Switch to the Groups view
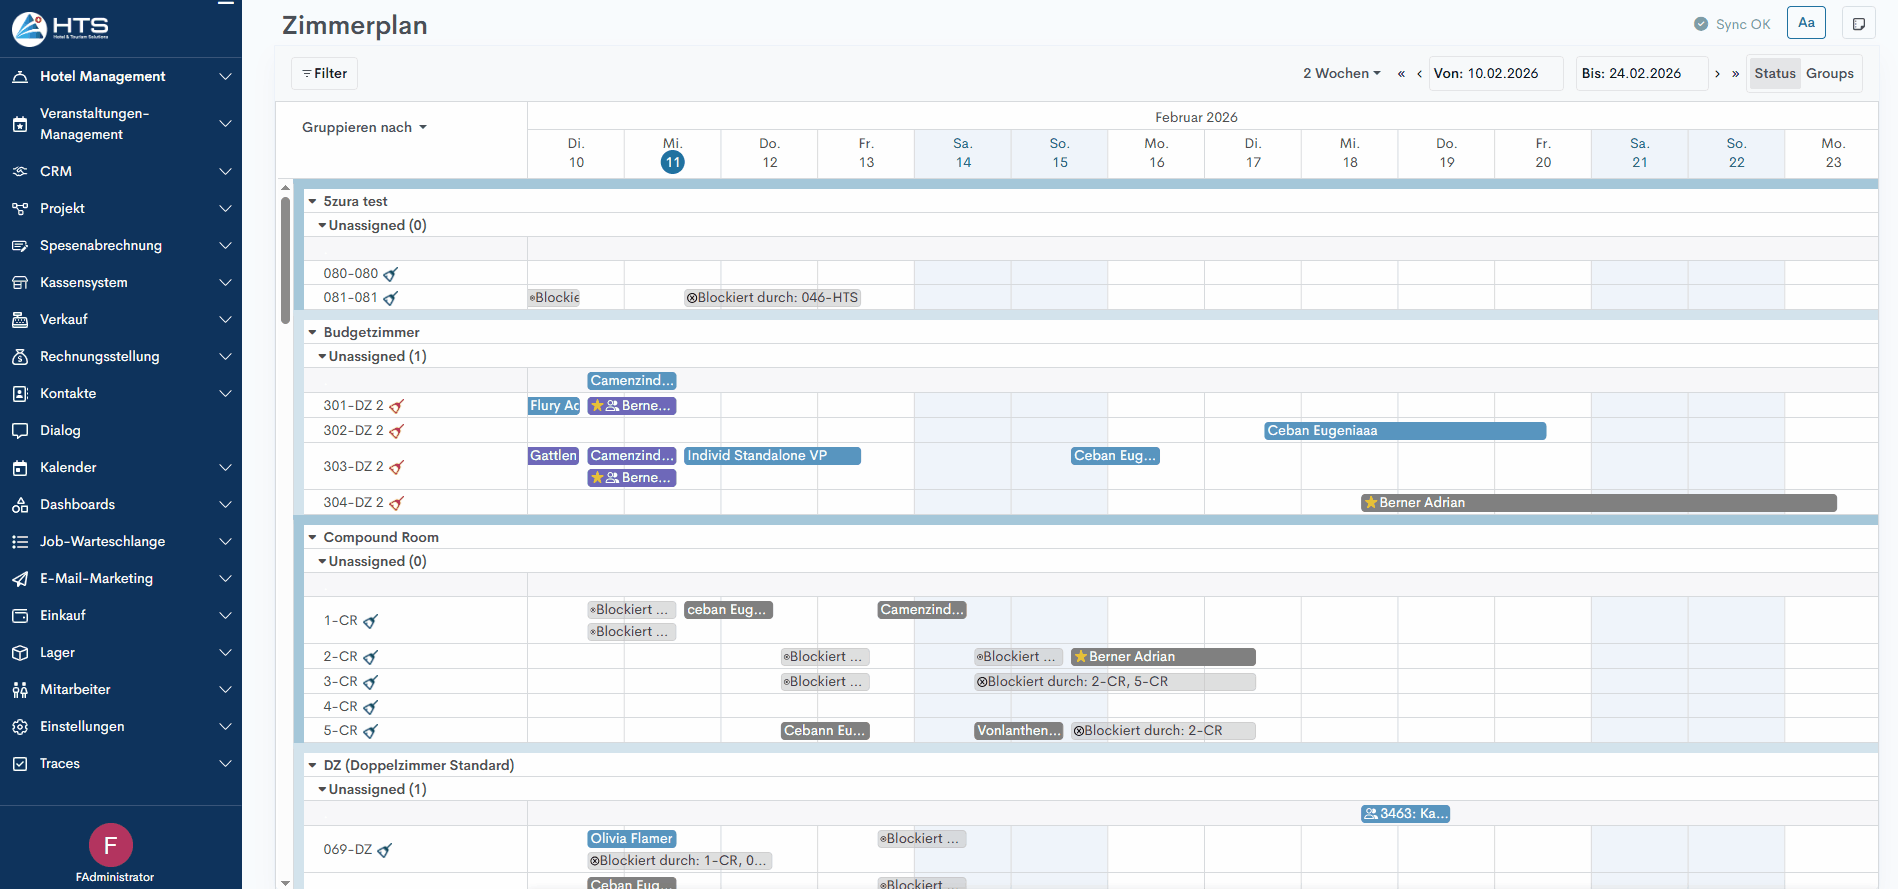The image size is (1898, 889). [x=1829, y=74]
